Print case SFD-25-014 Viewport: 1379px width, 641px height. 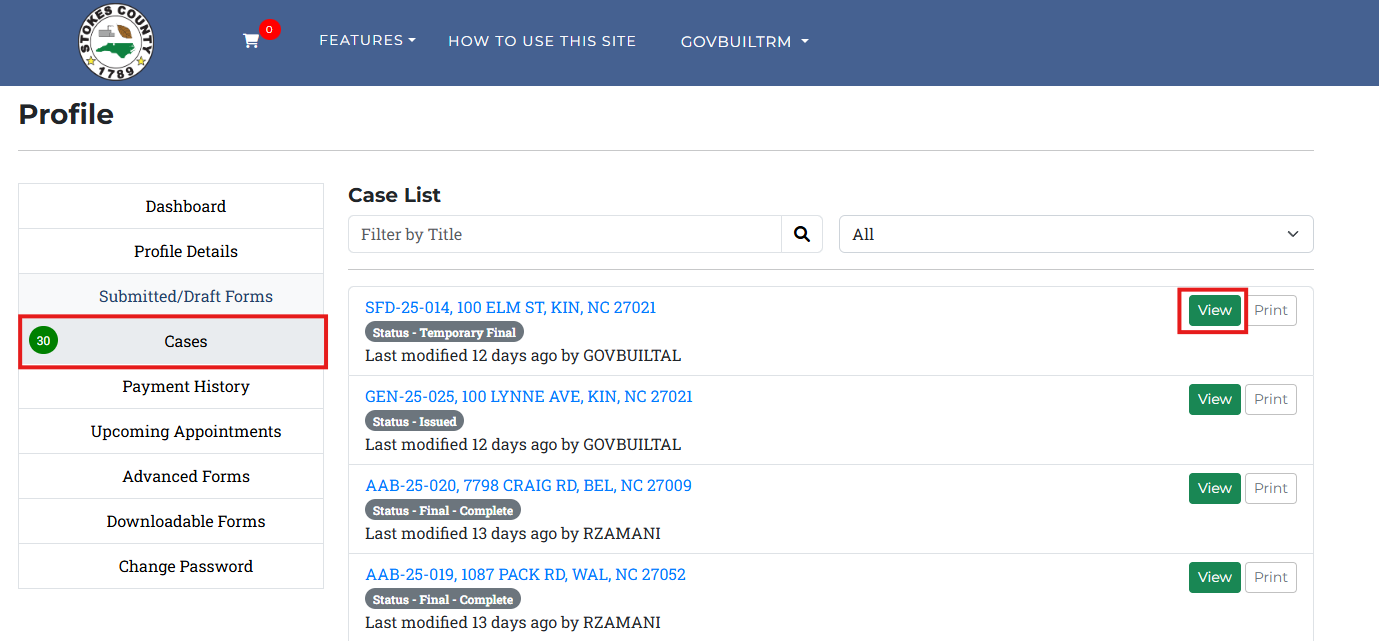click(1271, 310)
